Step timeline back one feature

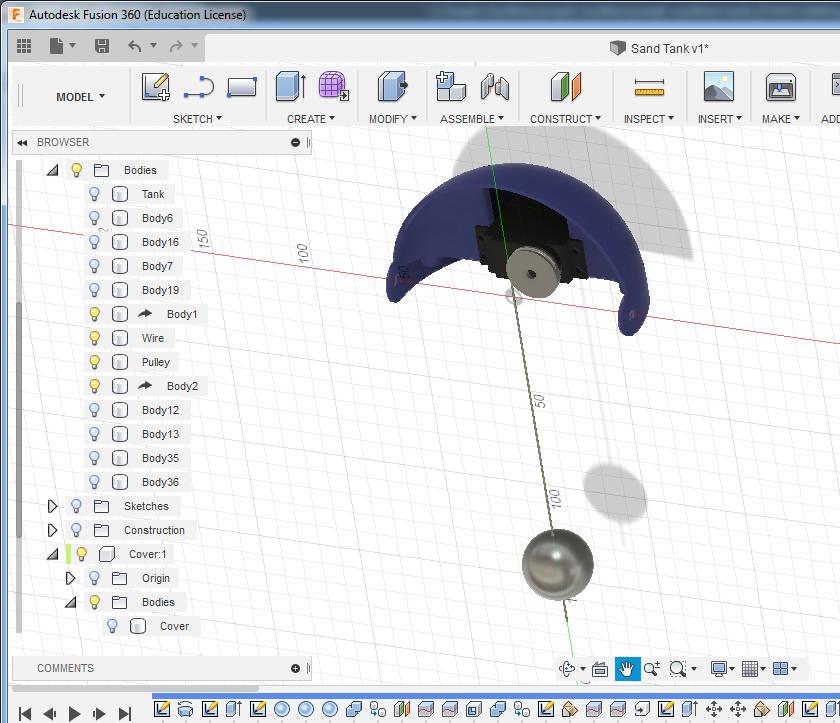click(50, 713)
